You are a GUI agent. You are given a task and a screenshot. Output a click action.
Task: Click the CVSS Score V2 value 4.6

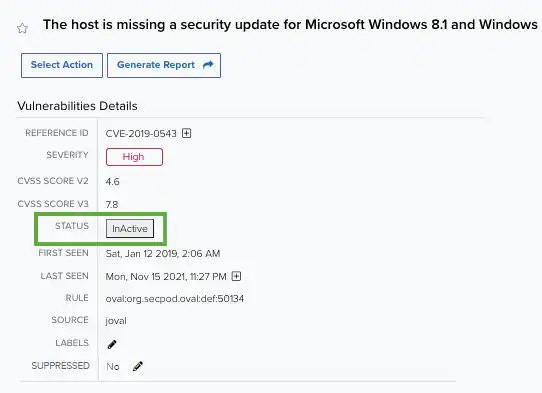coord(113,181)
